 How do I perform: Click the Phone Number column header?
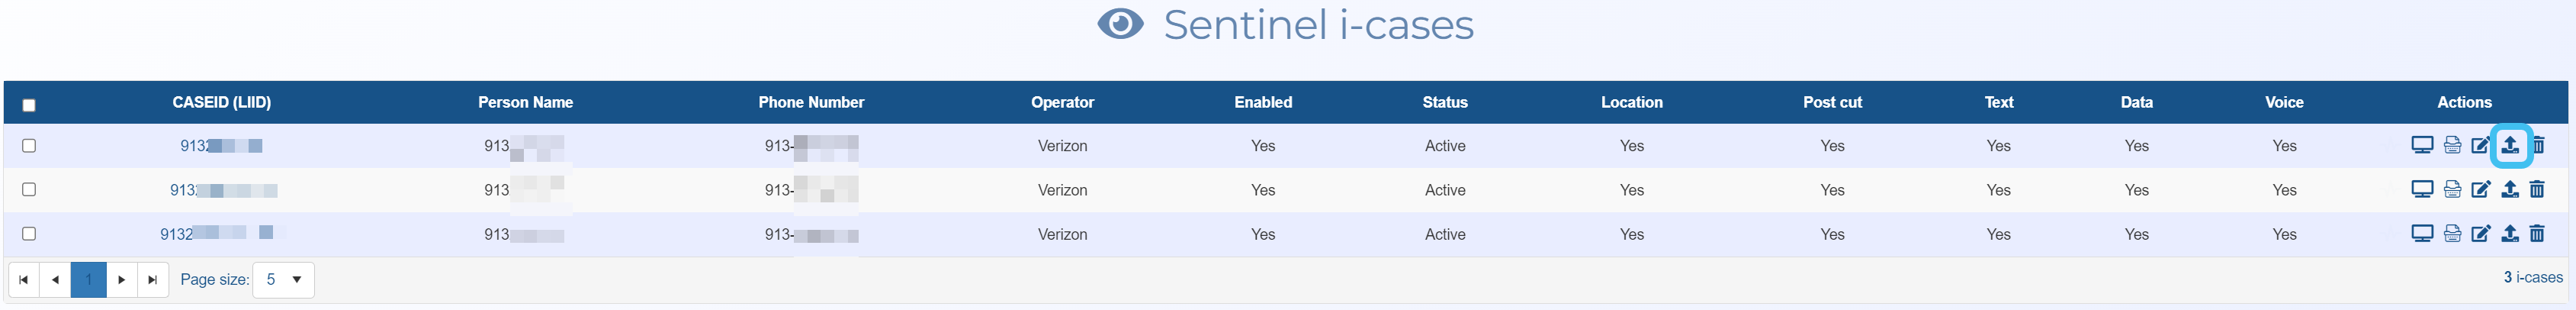click(x=811, y=103)
